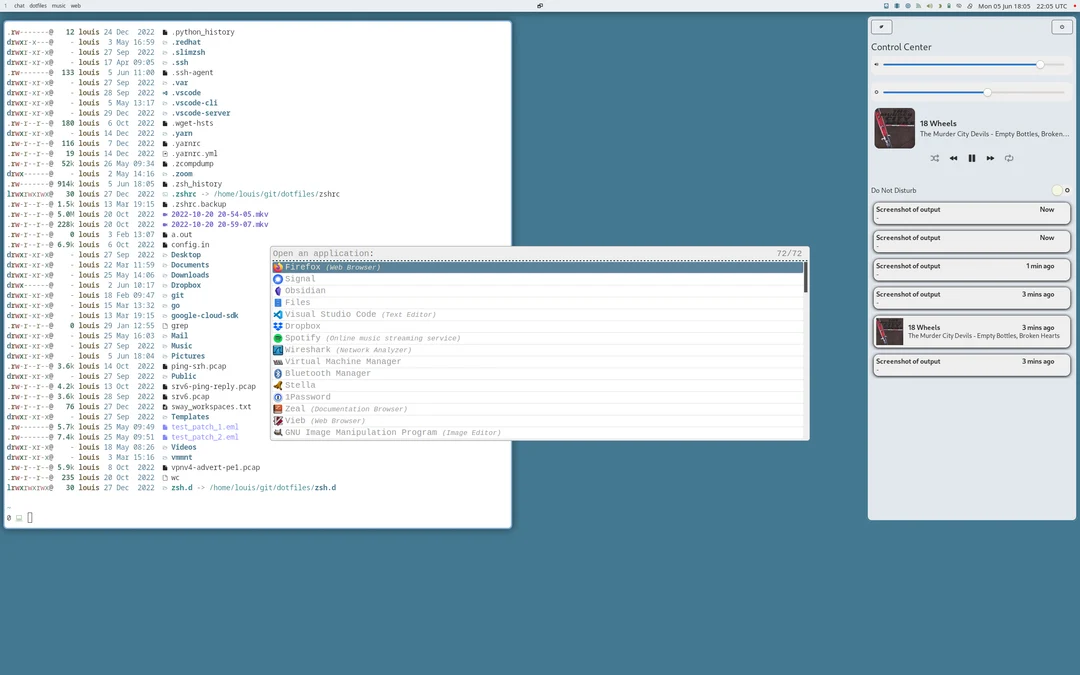This screenshot has height=675, width=1080.
Task: Click the arrow button in Control Center header
Action: (x=881, y=26)
